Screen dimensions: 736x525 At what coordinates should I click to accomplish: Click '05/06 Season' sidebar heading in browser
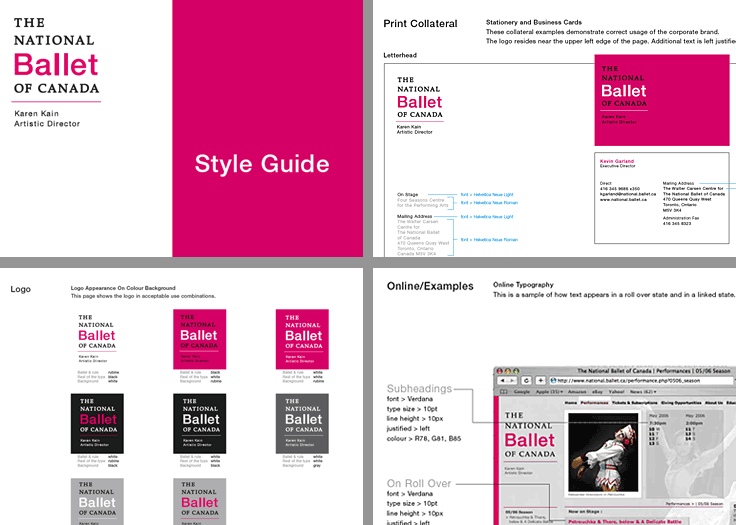(519, 512)
